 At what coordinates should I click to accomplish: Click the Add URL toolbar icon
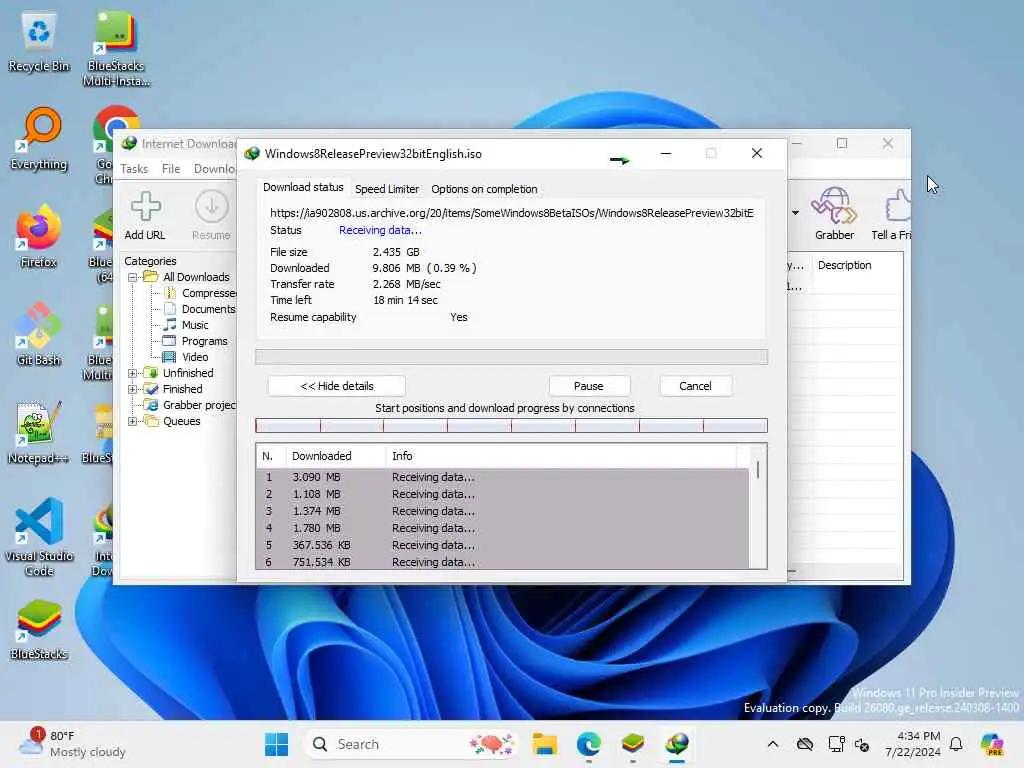click(145, 216)
